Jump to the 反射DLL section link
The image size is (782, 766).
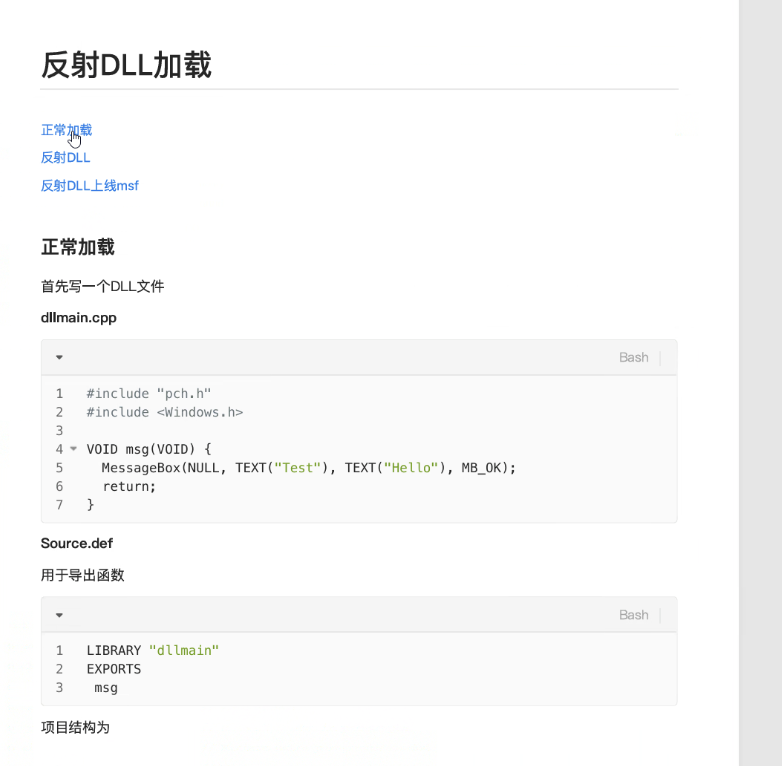coord(65,158)
